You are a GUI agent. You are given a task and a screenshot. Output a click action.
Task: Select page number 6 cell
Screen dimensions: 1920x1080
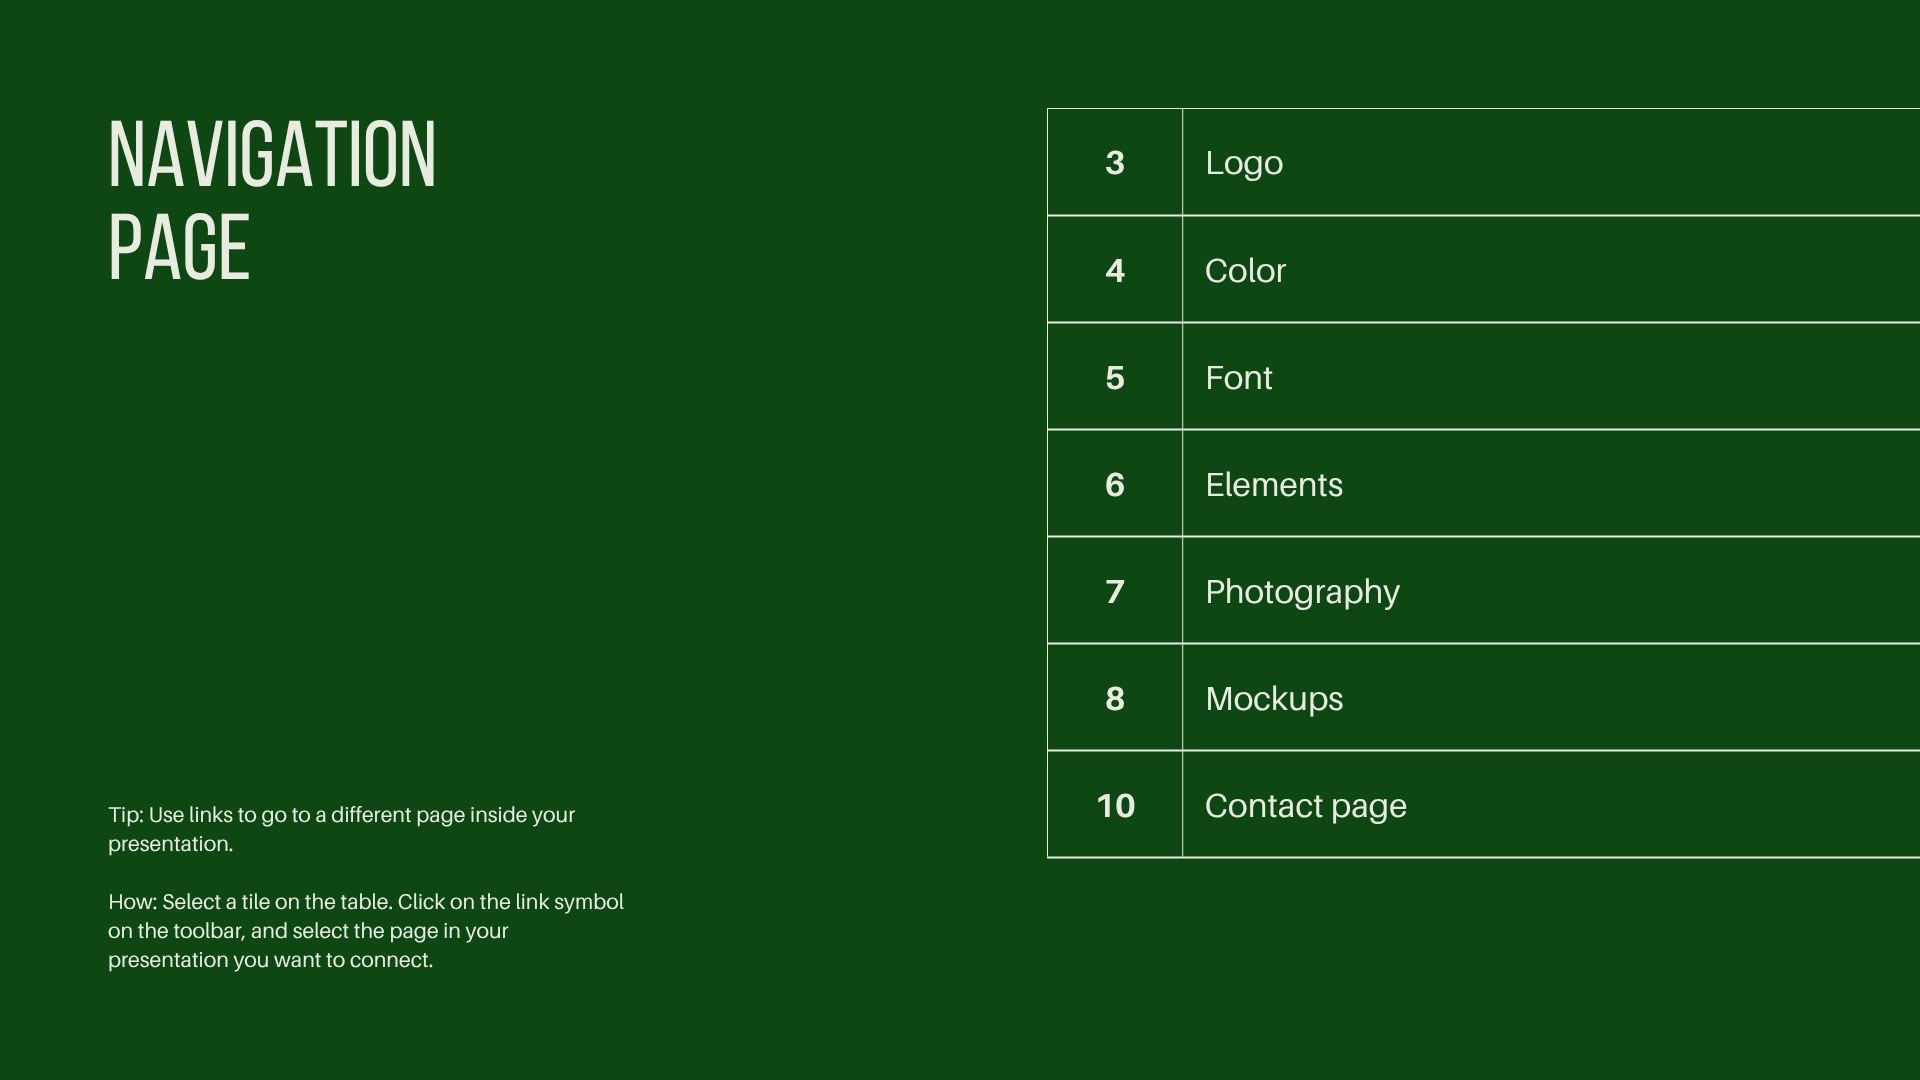click(x=1115, y=485)
